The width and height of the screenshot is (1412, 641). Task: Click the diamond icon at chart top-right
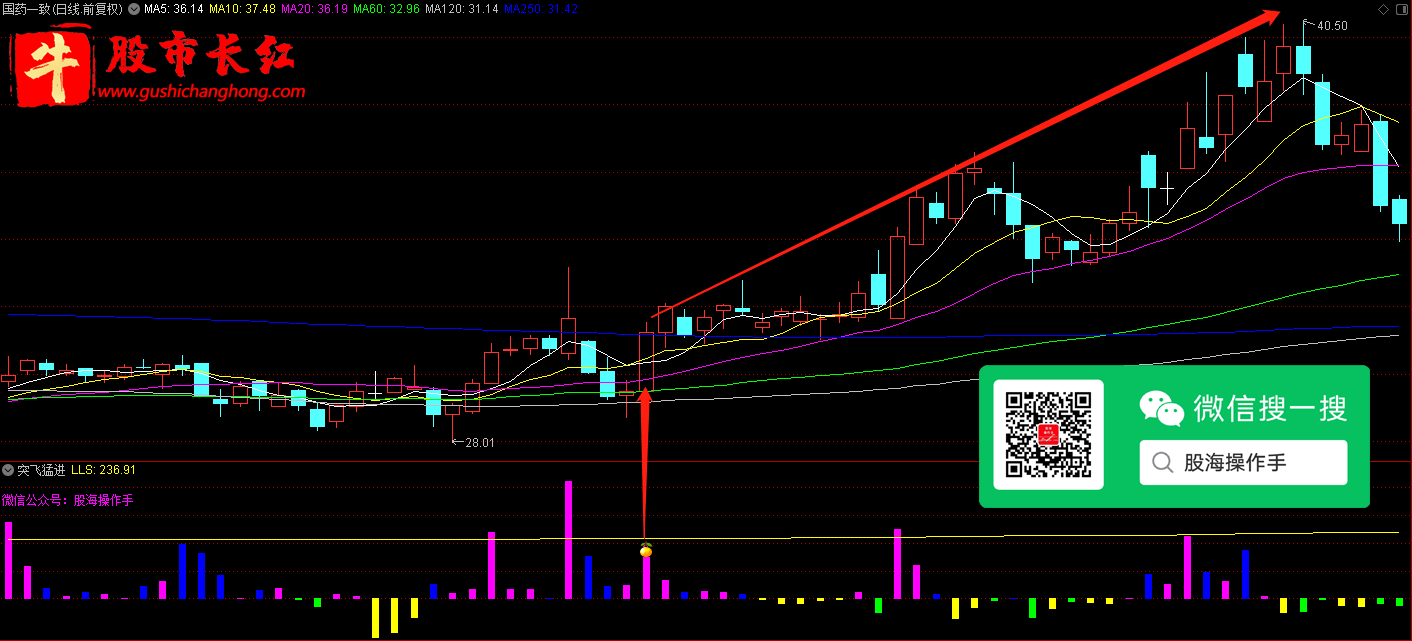coord(1383,9)
